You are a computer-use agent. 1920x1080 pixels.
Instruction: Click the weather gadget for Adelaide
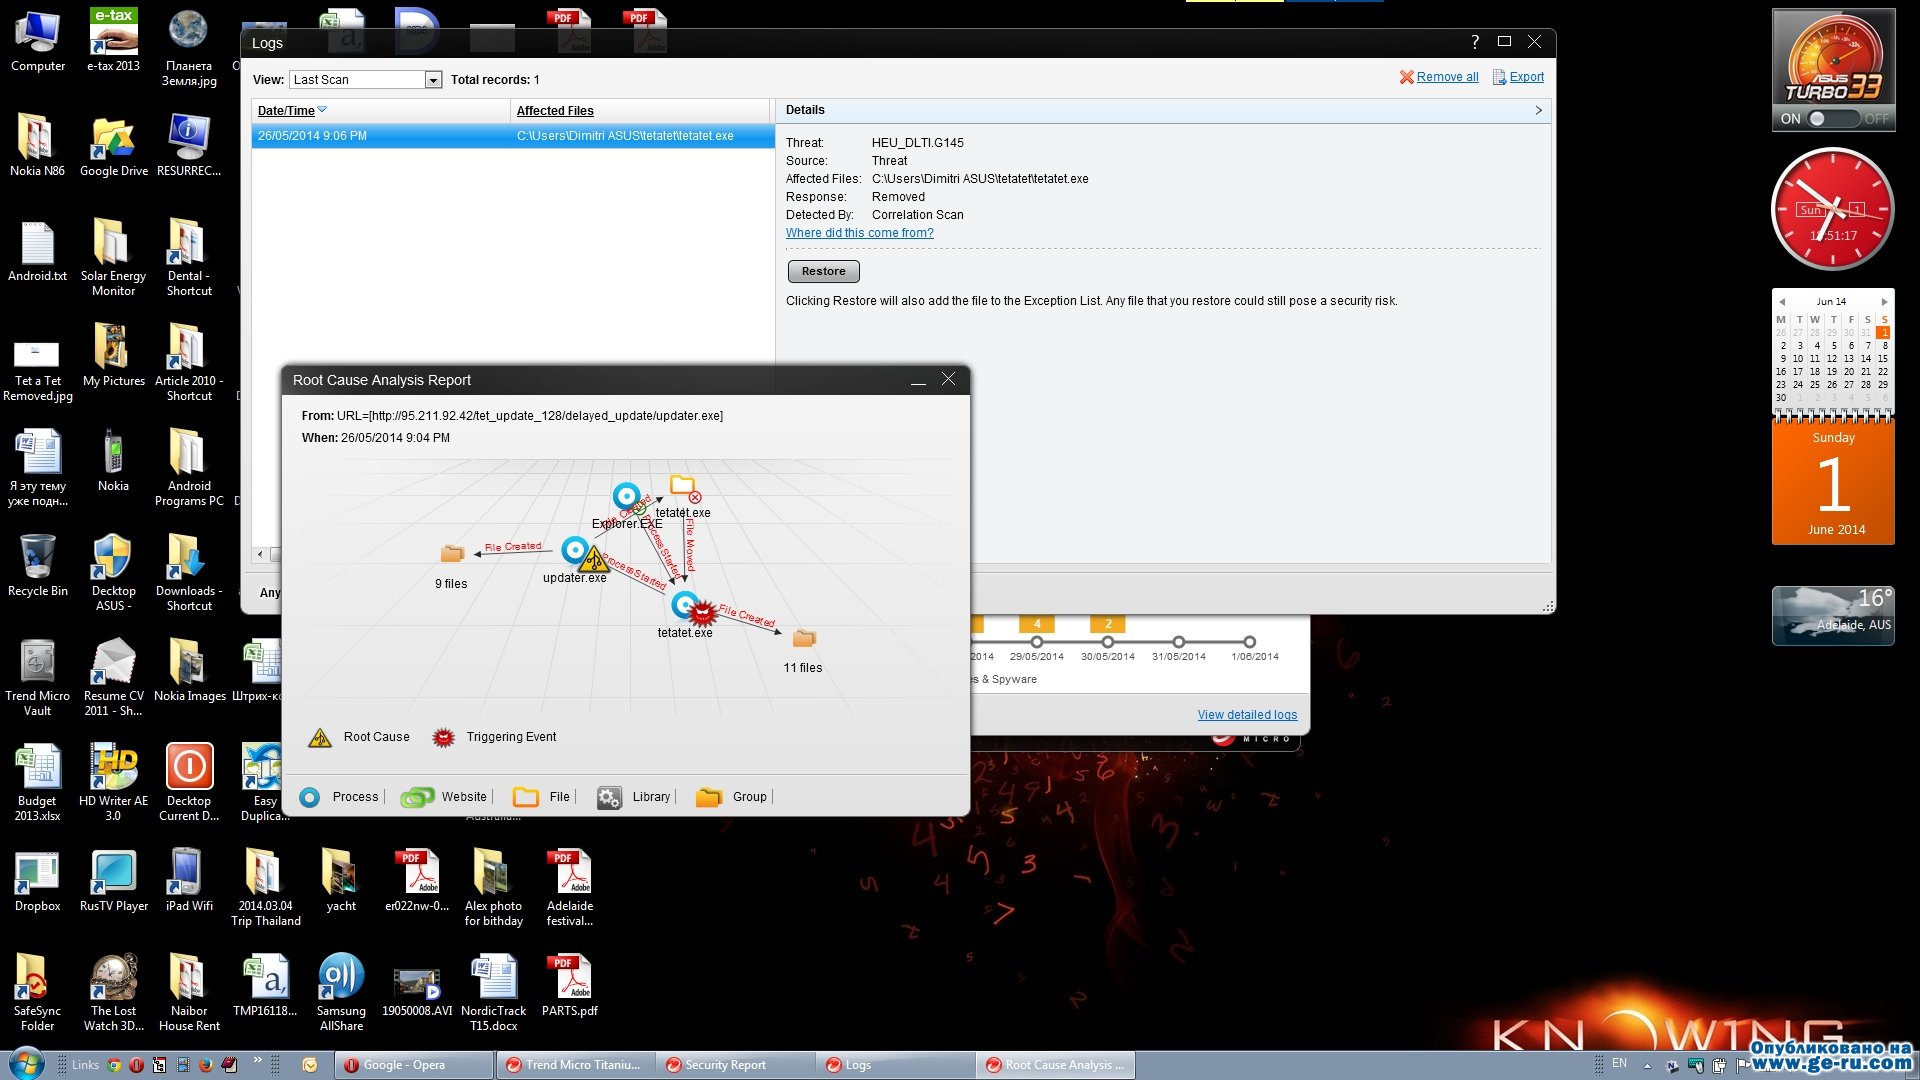coord(1833,616)
